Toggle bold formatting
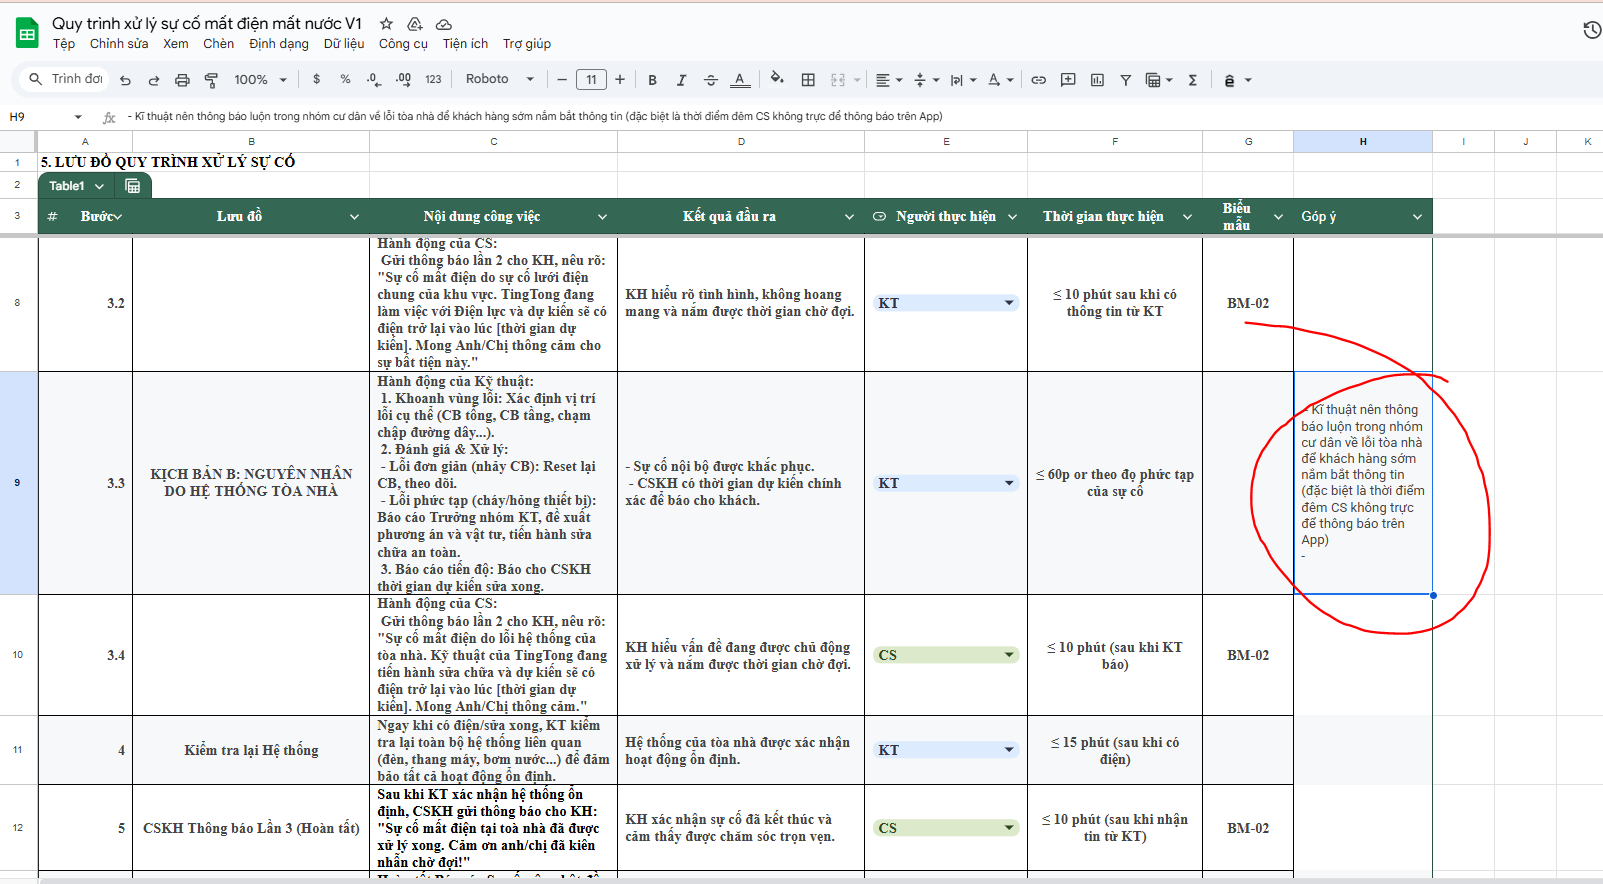1603x884 pixels. tap(652, 80)
